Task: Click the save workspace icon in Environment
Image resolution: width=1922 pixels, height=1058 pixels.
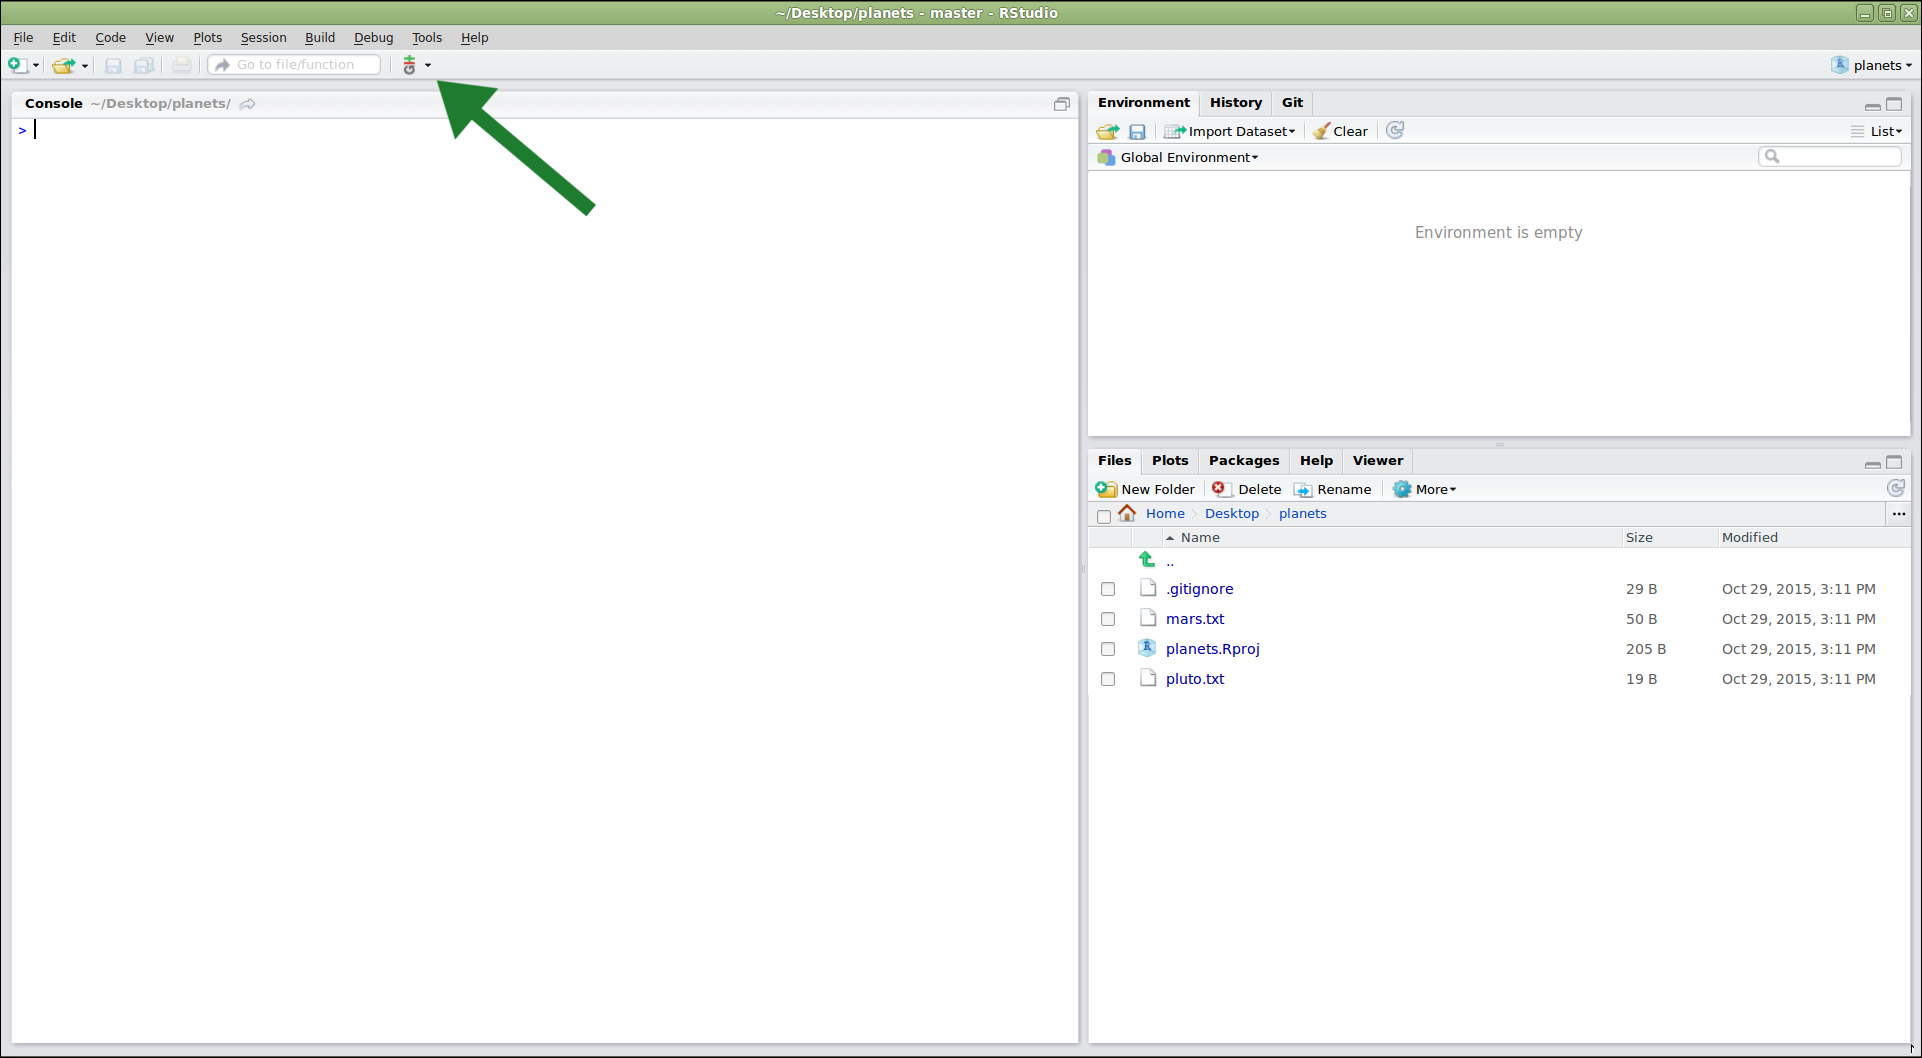Action: [x=1137, y=131]
